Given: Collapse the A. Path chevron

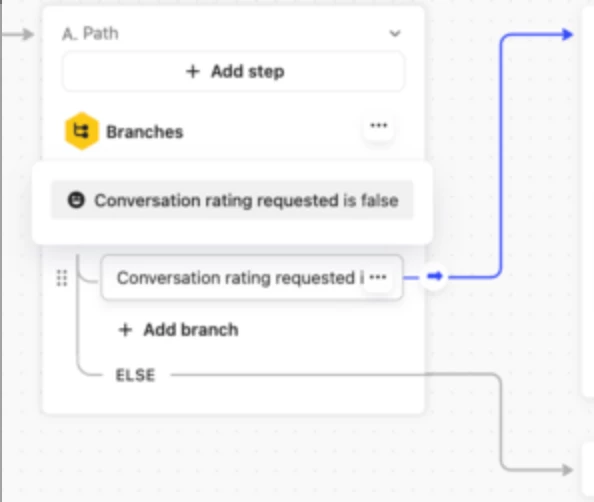Looking at the screenshot, I should pyautogui.click(x=395, y=34).
